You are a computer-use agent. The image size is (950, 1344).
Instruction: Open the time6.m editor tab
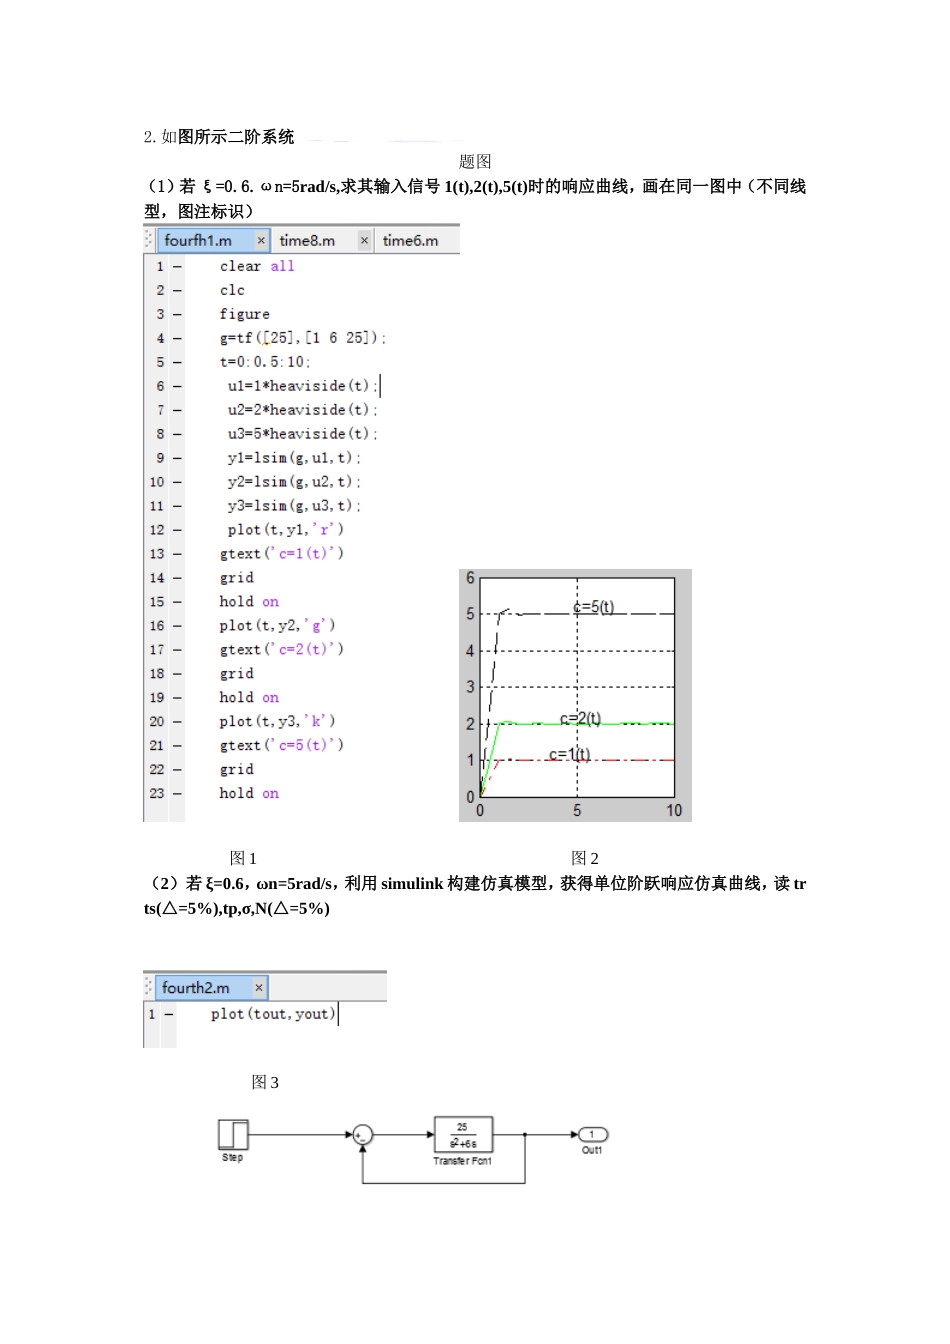(411, 240)
